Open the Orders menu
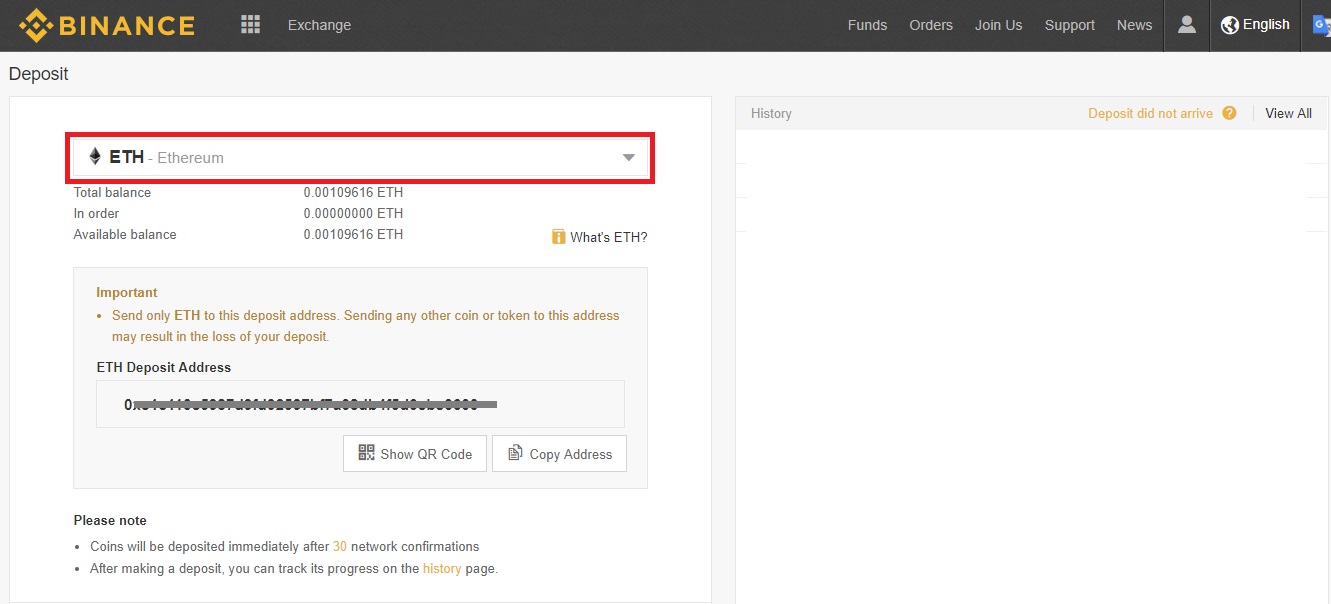The height and width of the screenshot is (604, 1331). click(931, 25)
